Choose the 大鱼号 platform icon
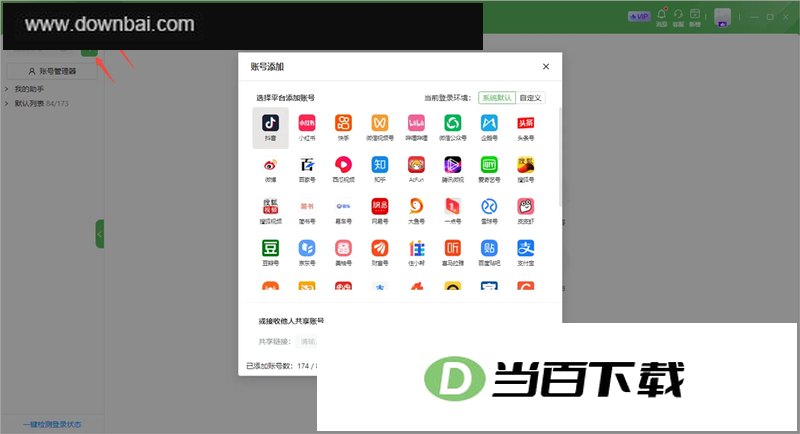800x434 pixels. 416,207
